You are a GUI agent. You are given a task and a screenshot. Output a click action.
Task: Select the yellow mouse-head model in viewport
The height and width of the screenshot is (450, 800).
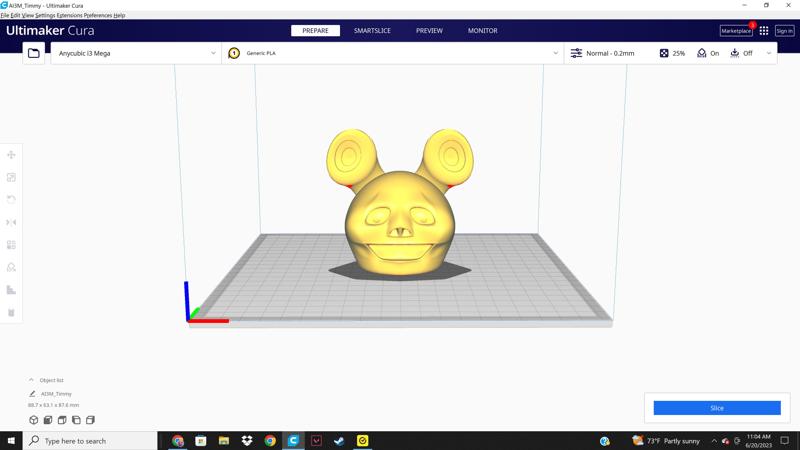click(x=399, y=224)
